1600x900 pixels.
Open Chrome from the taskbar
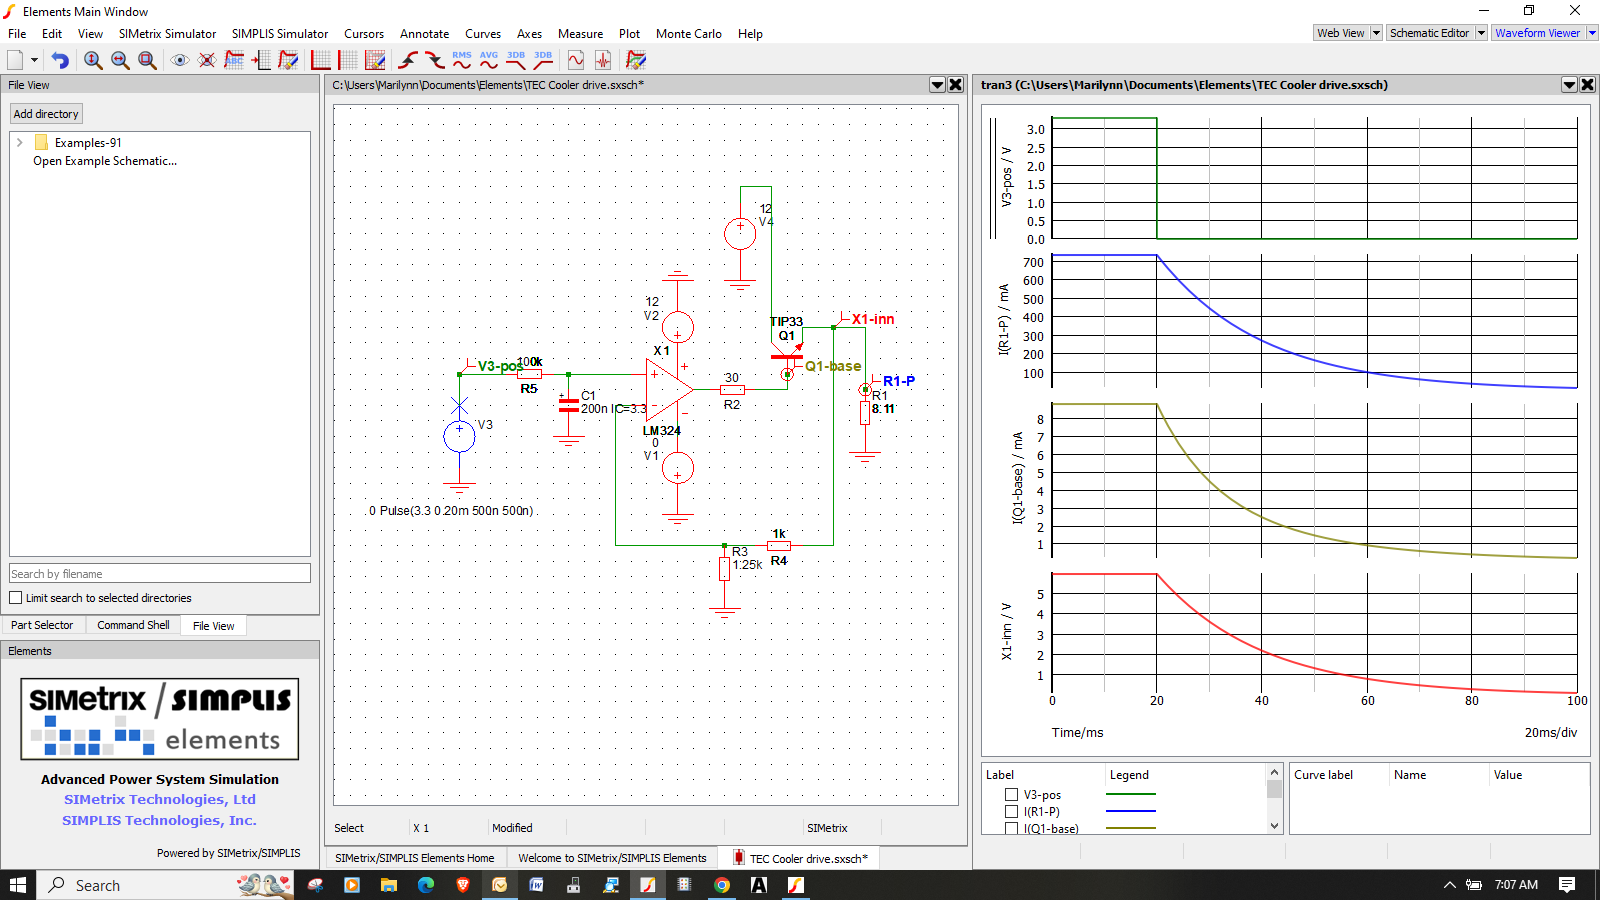[722, 885]
